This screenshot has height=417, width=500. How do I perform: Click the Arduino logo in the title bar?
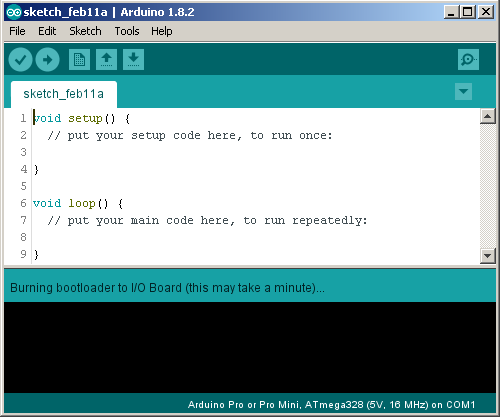tap(14, 12)
